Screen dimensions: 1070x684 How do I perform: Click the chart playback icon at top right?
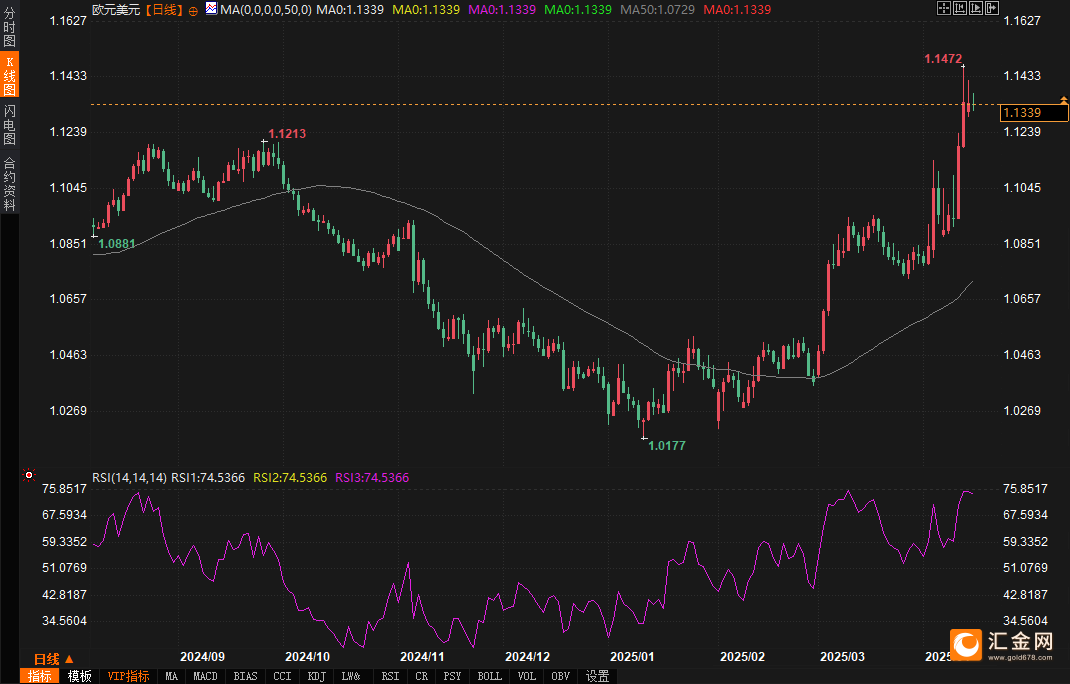[x=976, y=8]
